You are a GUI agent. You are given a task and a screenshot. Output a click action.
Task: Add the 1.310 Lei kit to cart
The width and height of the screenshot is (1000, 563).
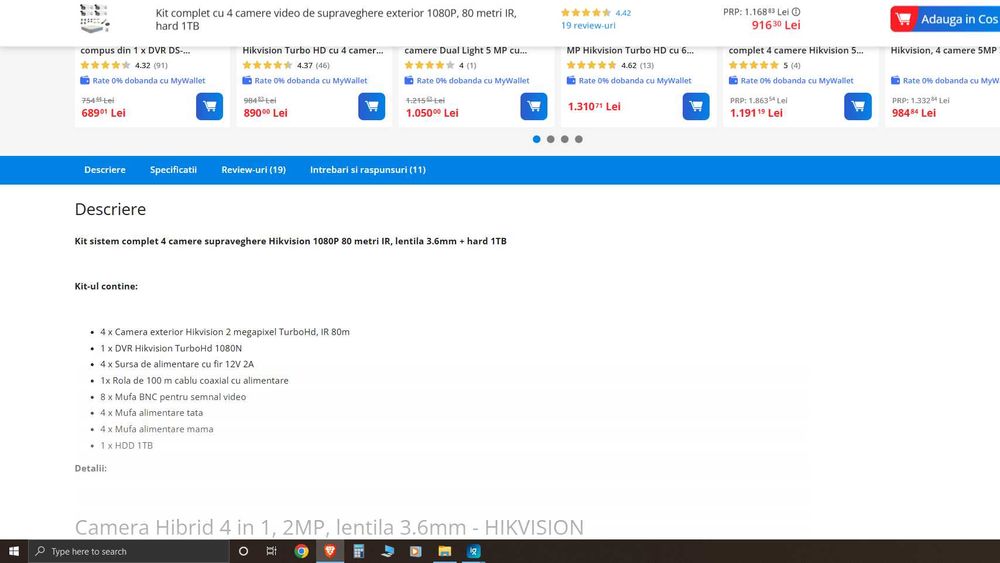696,106
